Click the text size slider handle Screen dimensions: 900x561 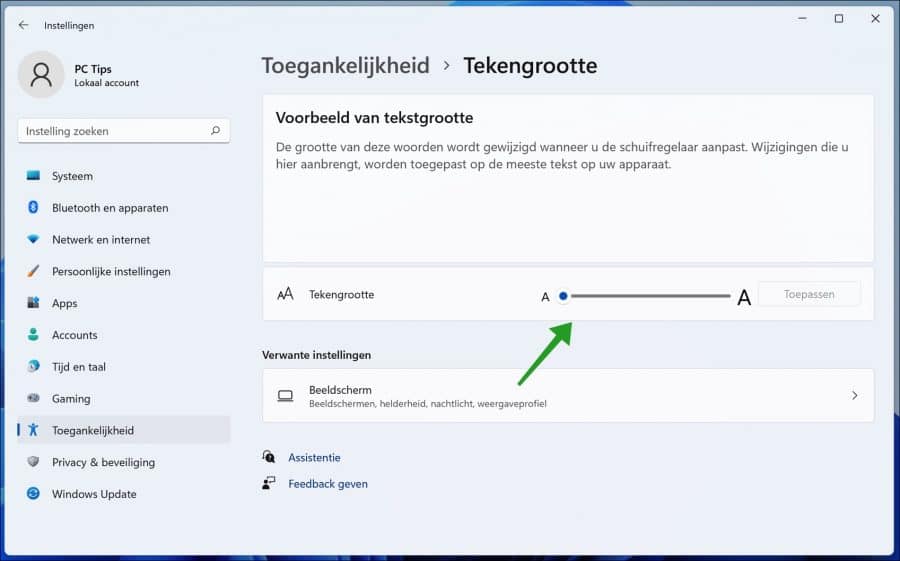(563, 296)
